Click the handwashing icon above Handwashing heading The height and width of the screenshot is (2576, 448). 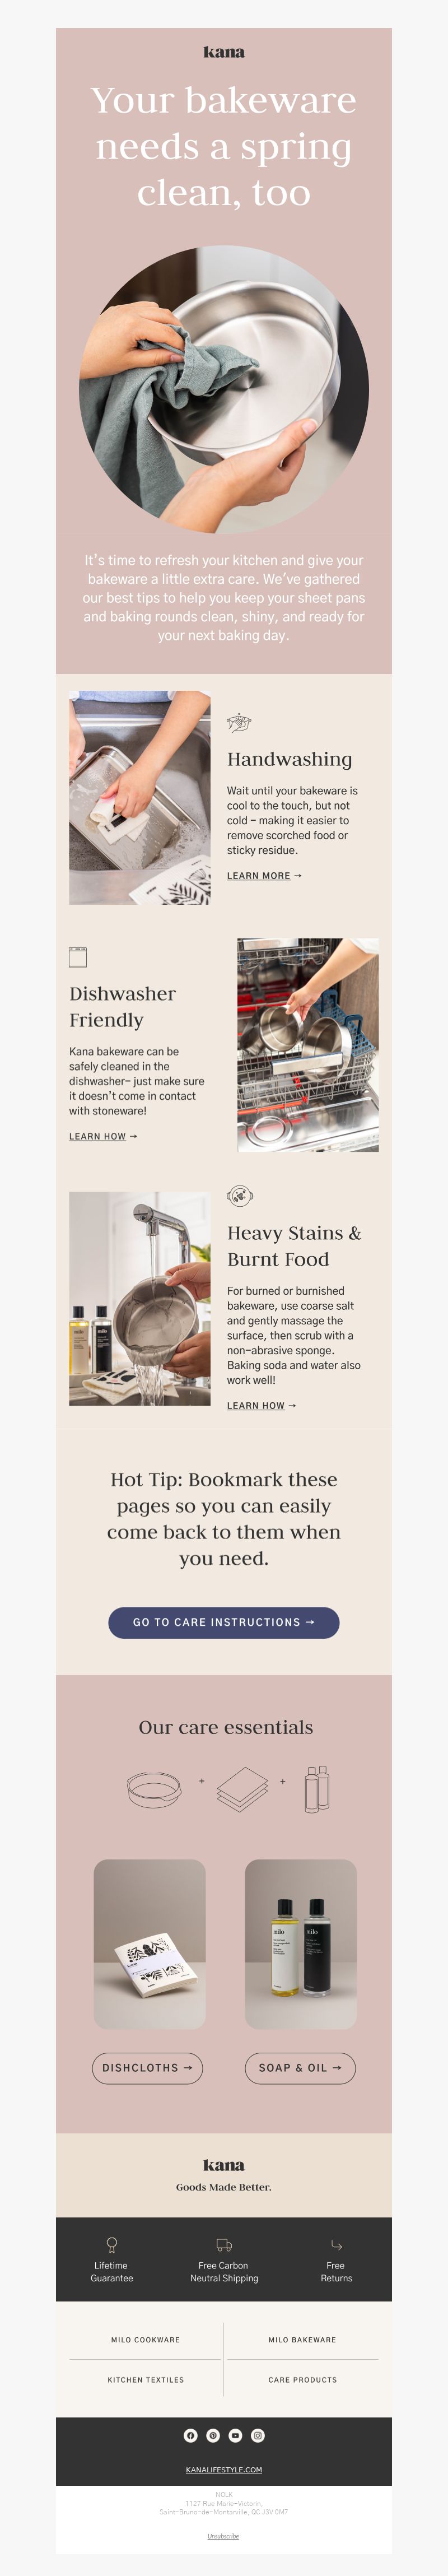[239, 722]
